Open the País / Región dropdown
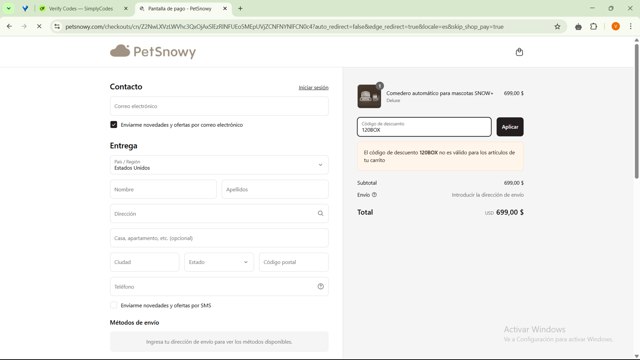Viewport: 640px width, 360px height. 219,165
